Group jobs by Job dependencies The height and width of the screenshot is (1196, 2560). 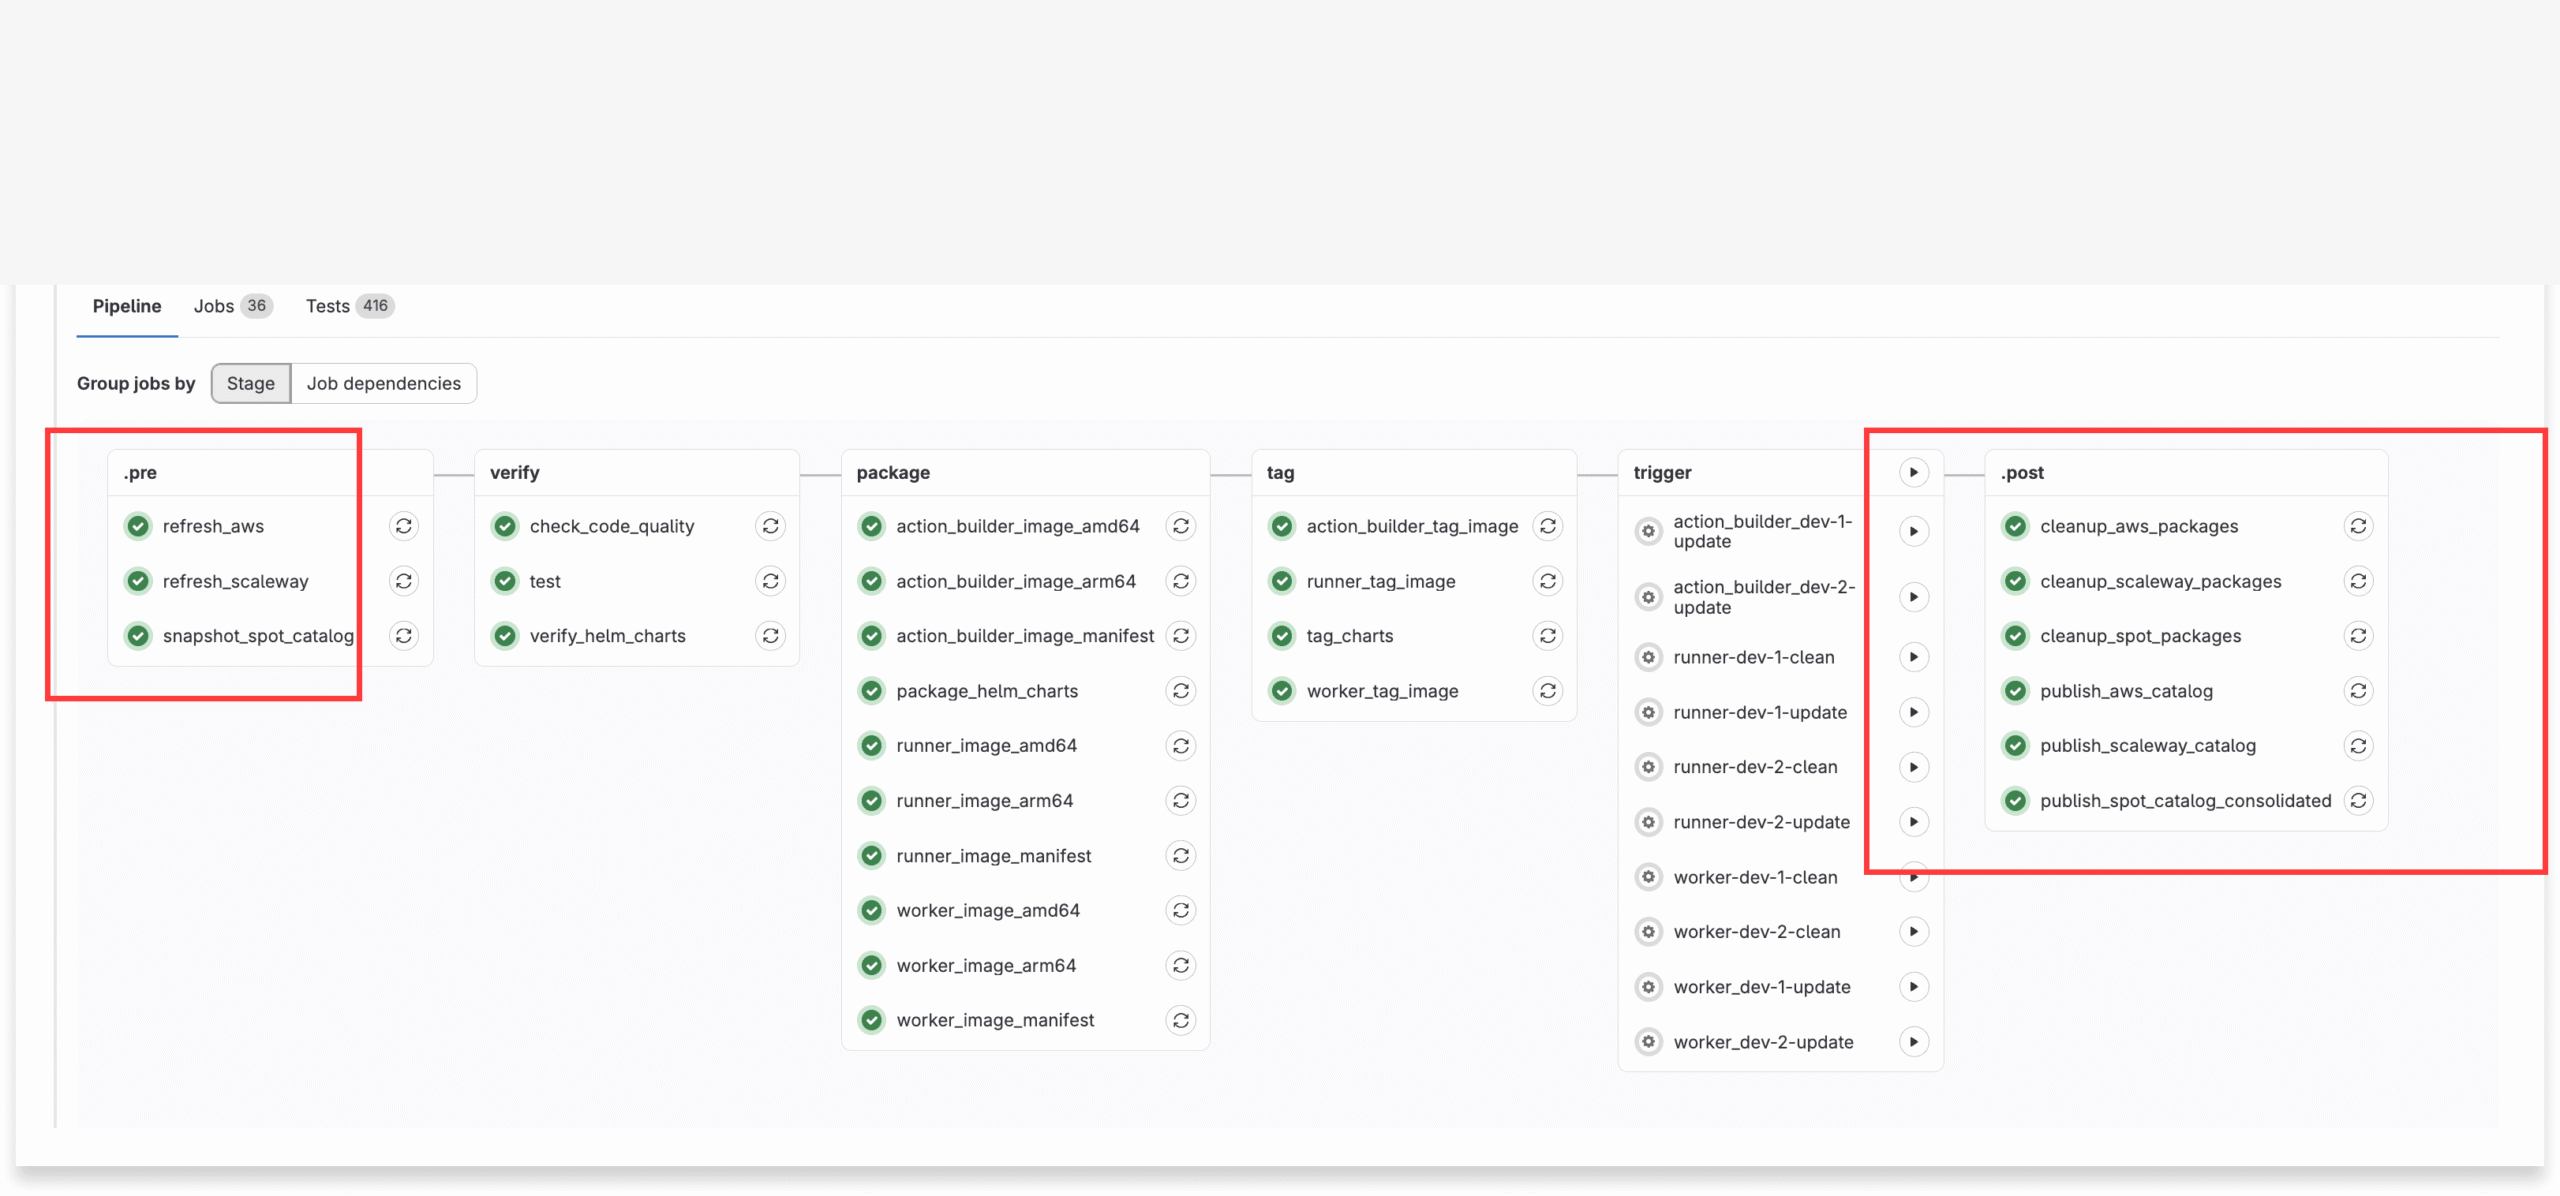pos(383,384)
